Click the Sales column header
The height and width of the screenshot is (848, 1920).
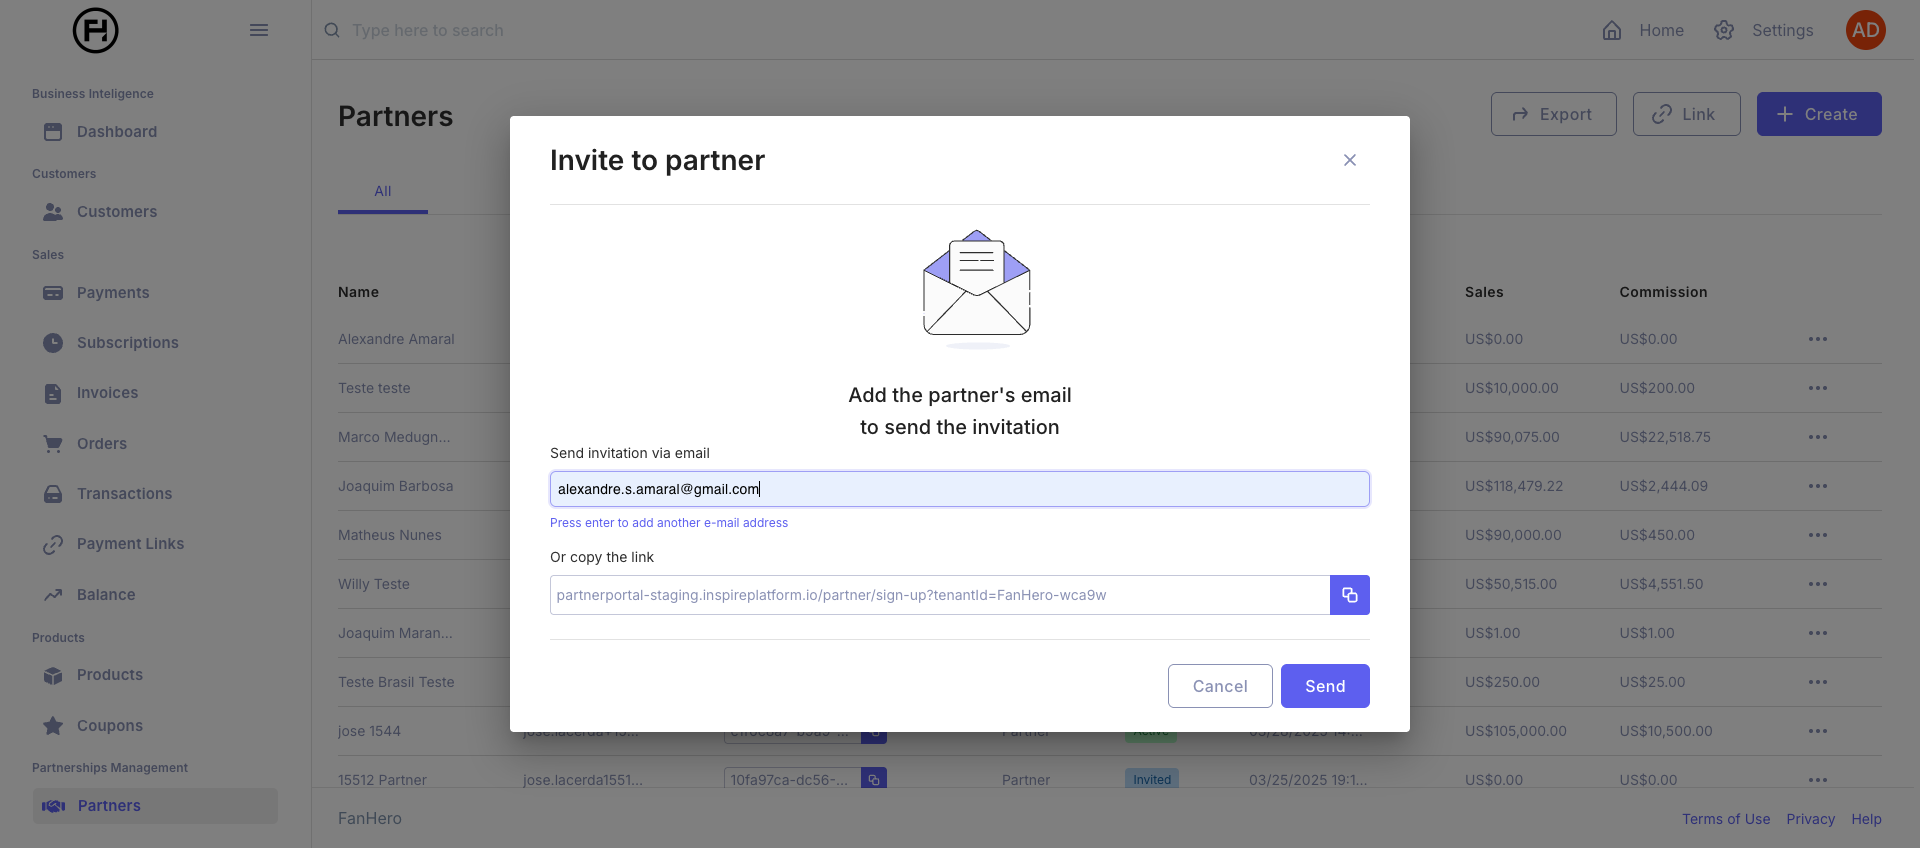pos(1484,292)
